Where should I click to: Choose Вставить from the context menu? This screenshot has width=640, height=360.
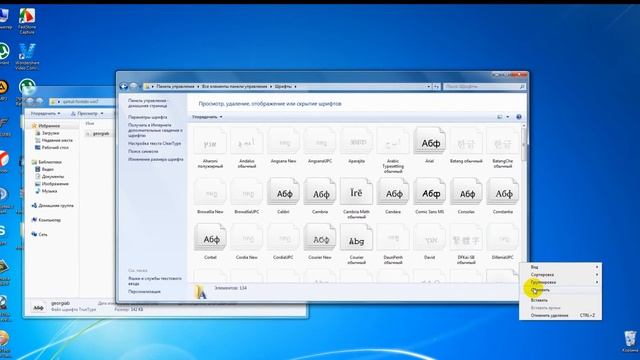point(539,300)
